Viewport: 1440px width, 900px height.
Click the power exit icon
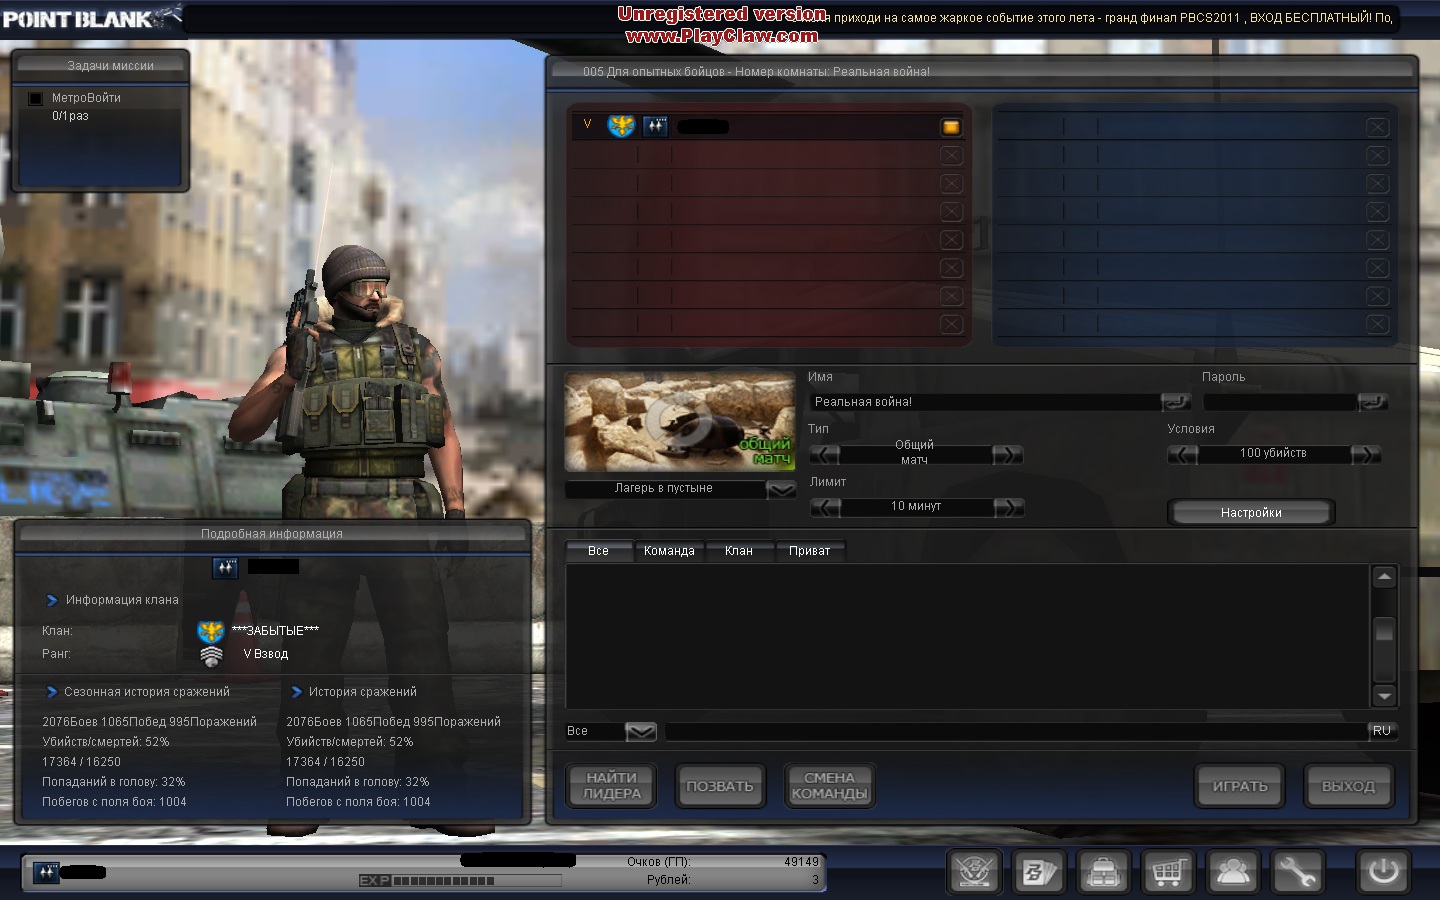(1383, 871)
